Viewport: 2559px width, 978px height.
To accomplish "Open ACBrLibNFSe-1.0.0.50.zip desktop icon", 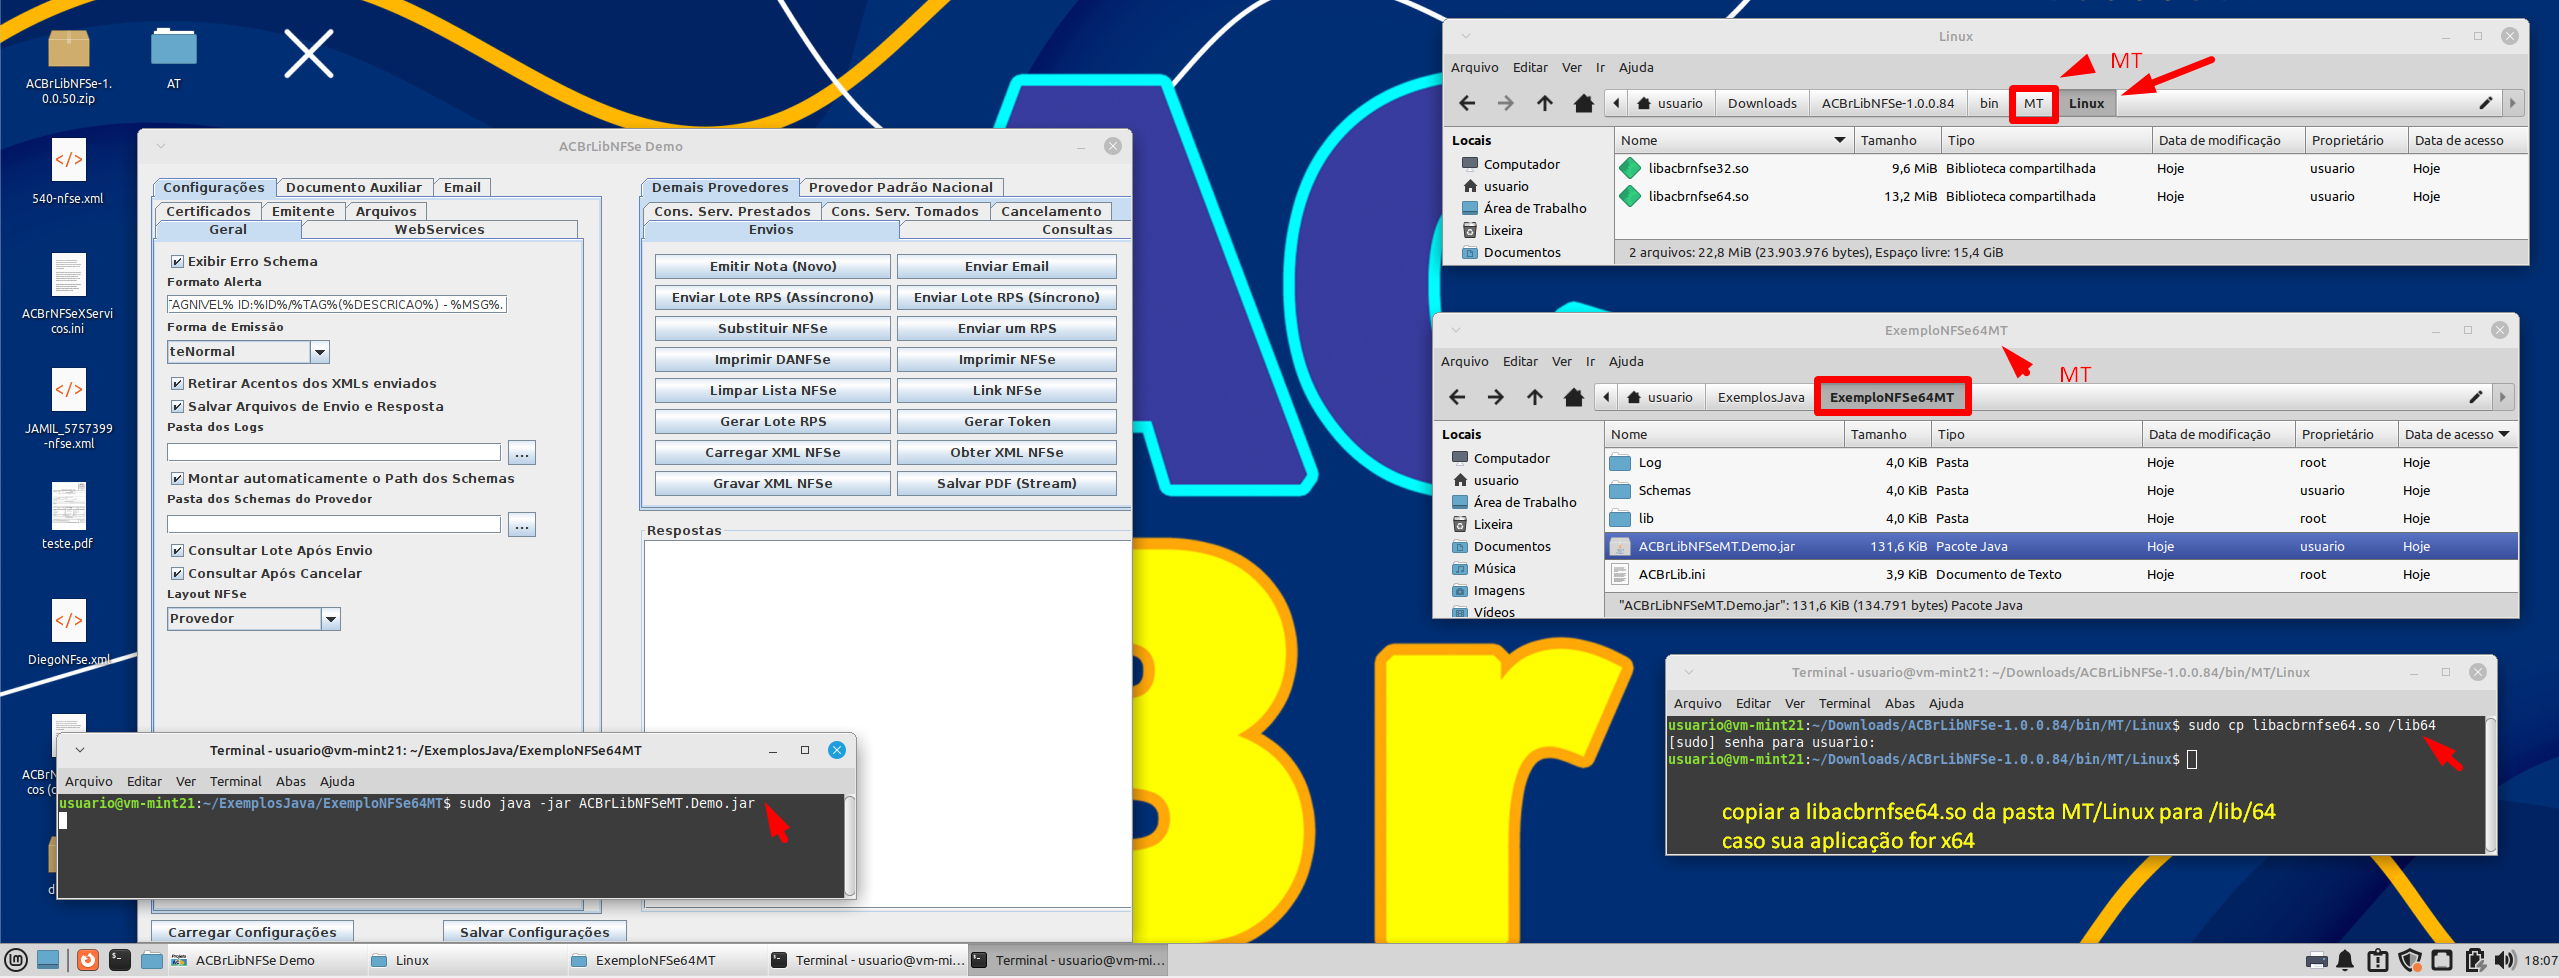I will coord(69,66).
